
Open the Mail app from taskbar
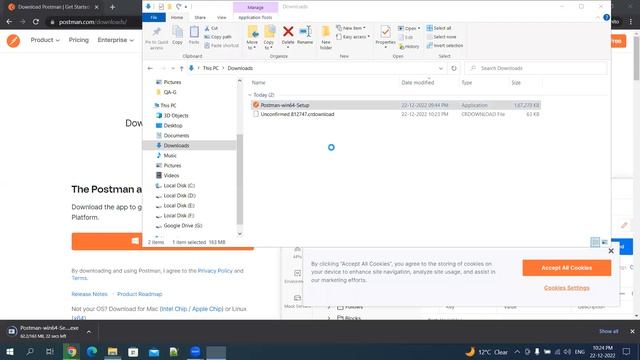(154, 351)
